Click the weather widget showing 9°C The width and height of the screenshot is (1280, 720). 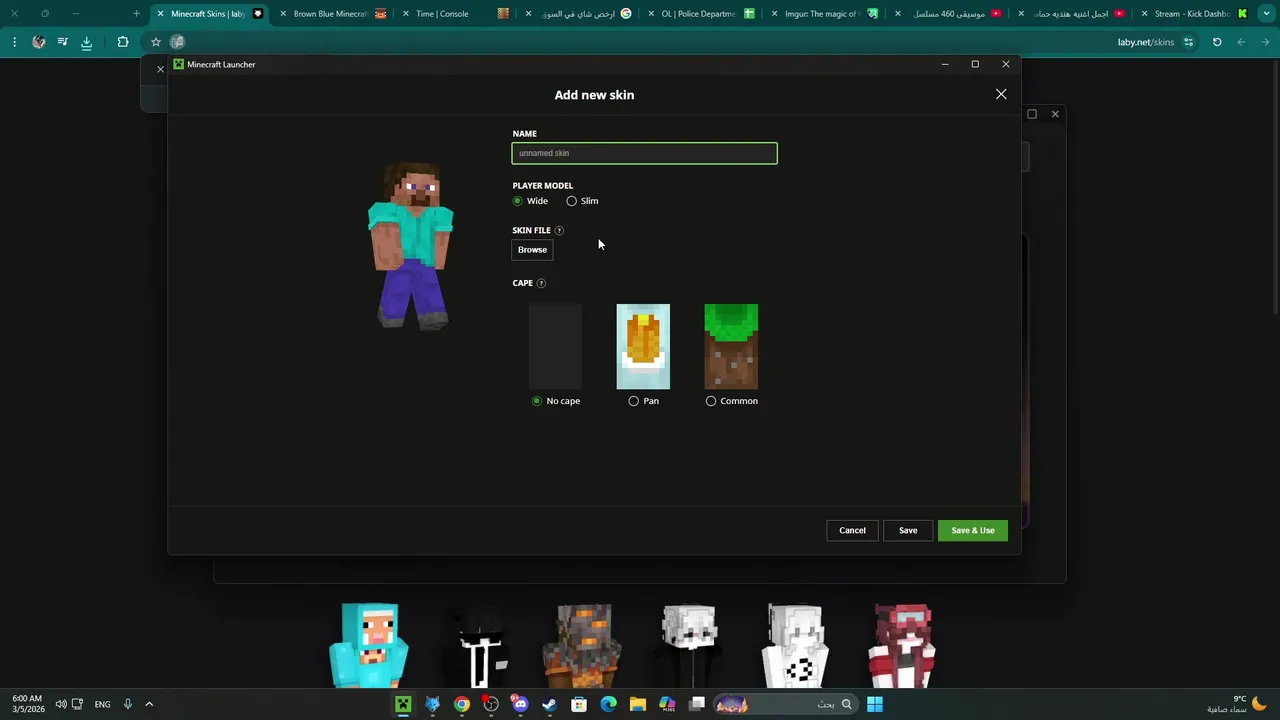pyautogui.click(x=1237, y=704)
